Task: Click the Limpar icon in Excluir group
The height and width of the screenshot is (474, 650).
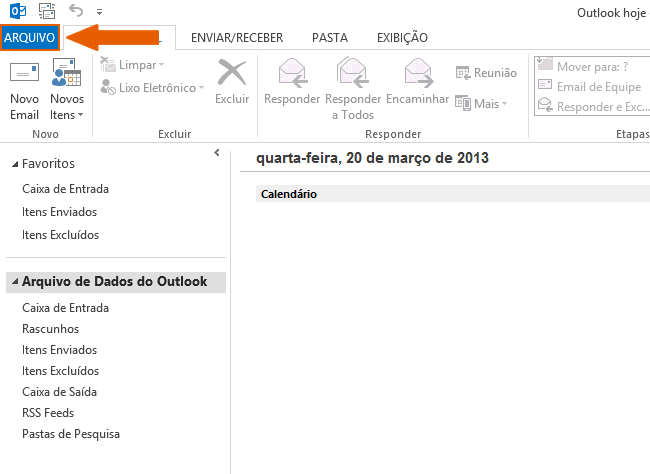Action: [108, 65]
